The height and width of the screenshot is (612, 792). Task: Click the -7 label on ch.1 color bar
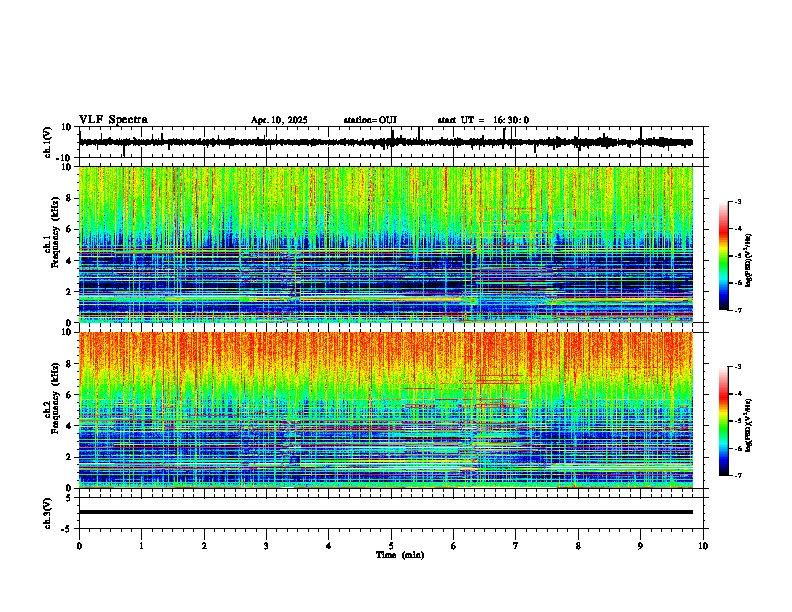738,310
